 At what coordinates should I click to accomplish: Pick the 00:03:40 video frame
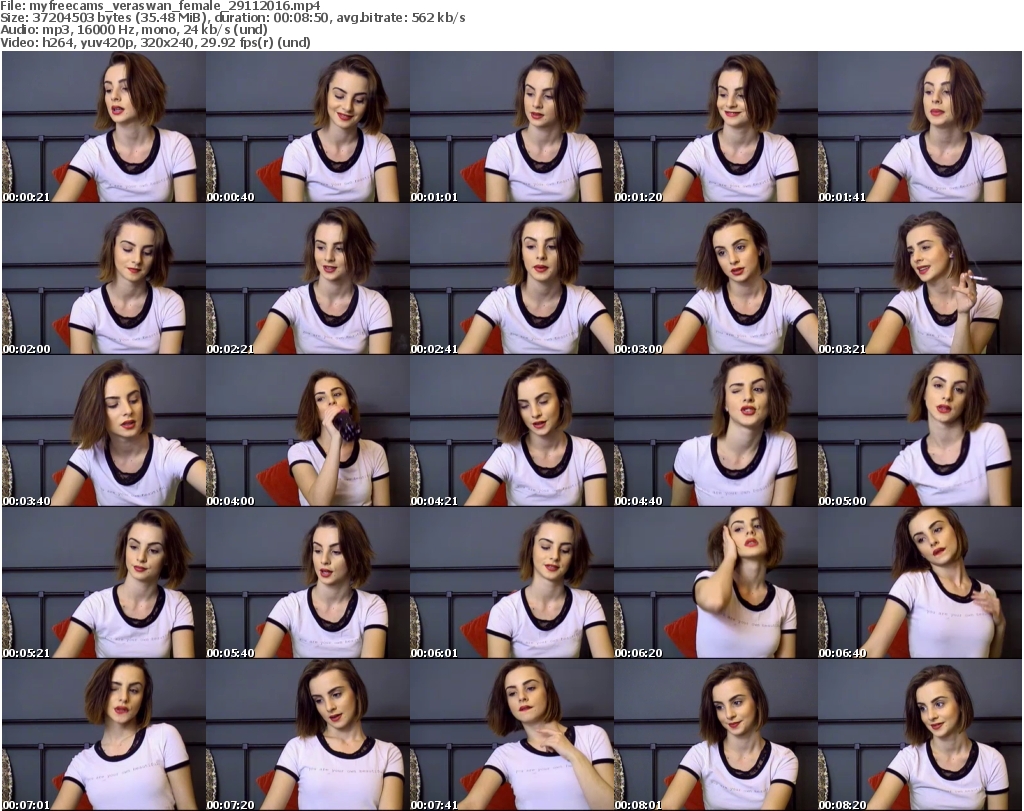104,432
